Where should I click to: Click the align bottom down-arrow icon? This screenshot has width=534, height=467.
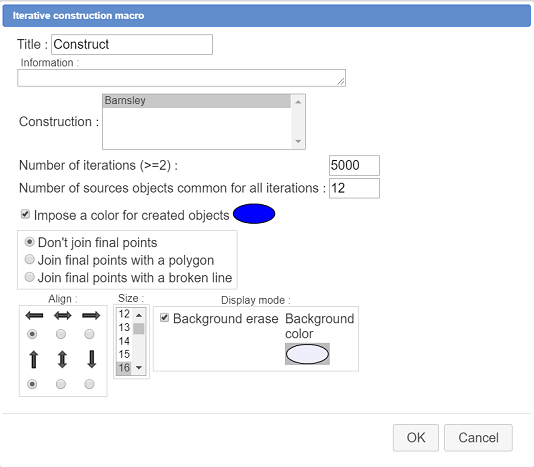(91, 360)
